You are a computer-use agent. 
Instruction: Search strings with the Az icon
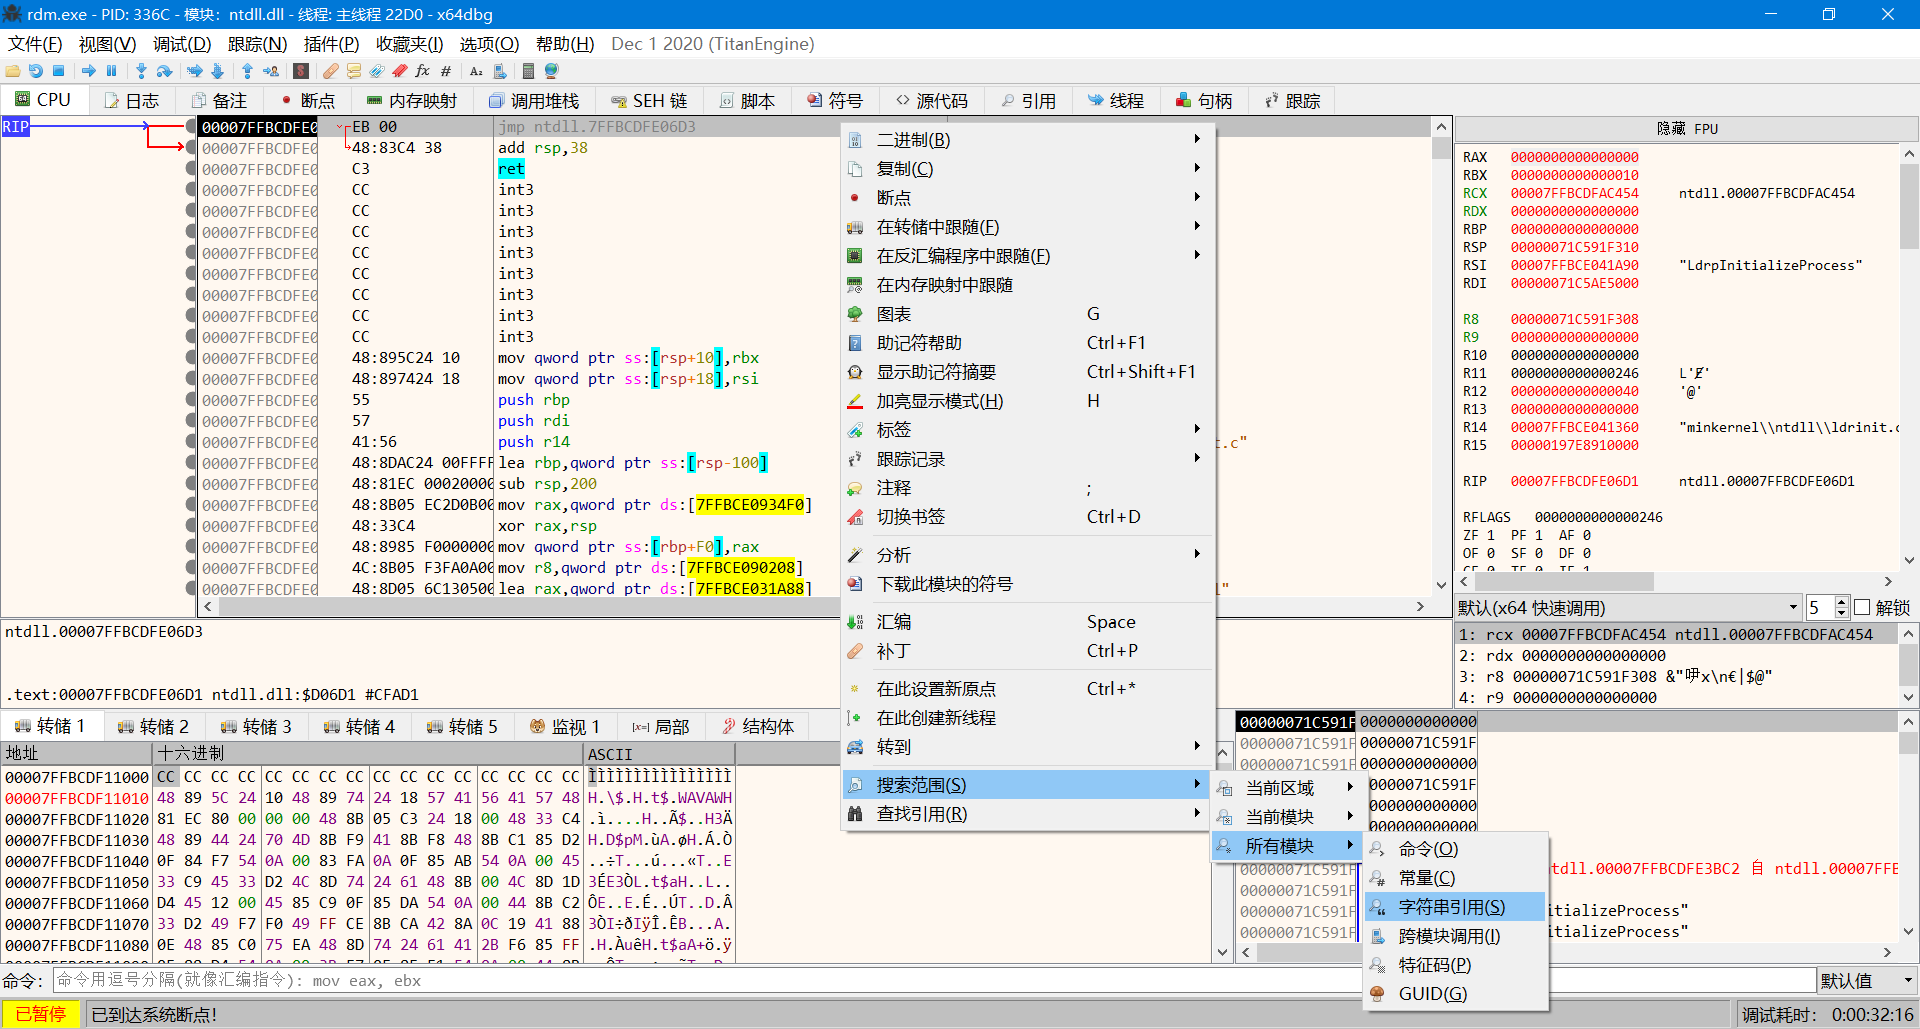pyautogui.click(x=476, y=71)
